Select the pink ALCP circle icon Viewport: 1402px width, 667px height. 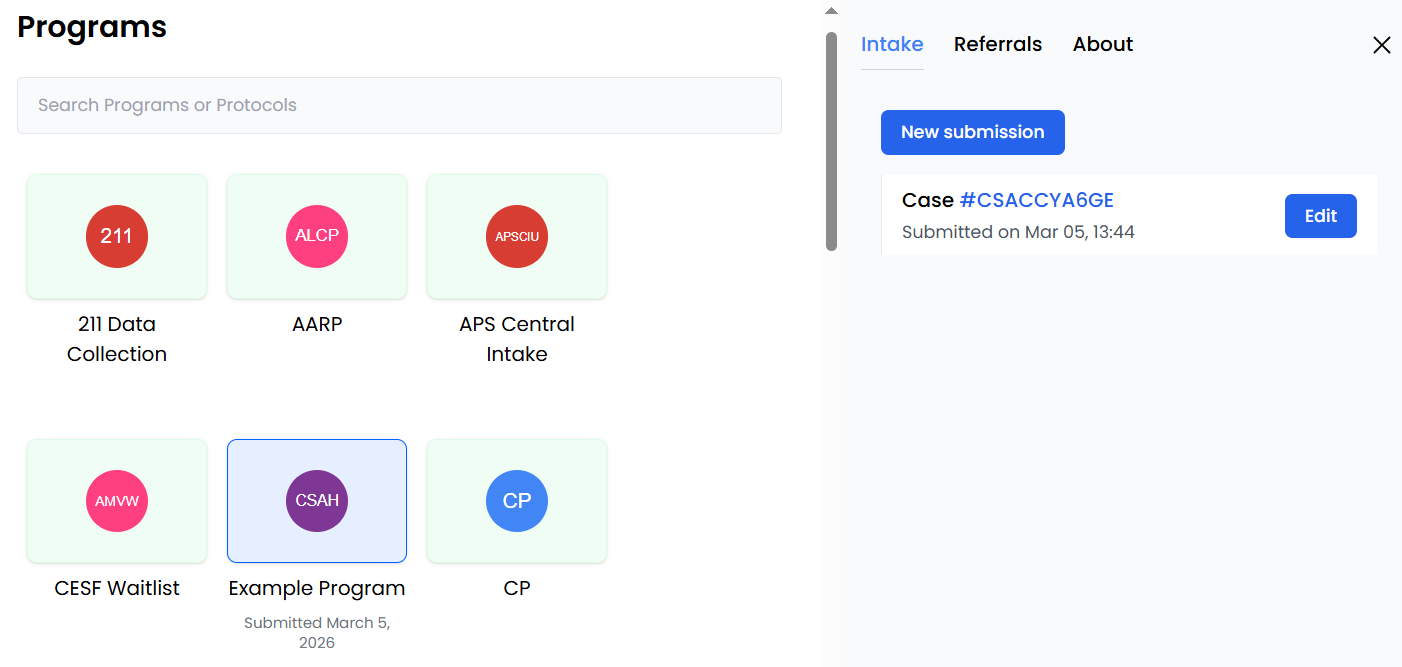point(317,236)
